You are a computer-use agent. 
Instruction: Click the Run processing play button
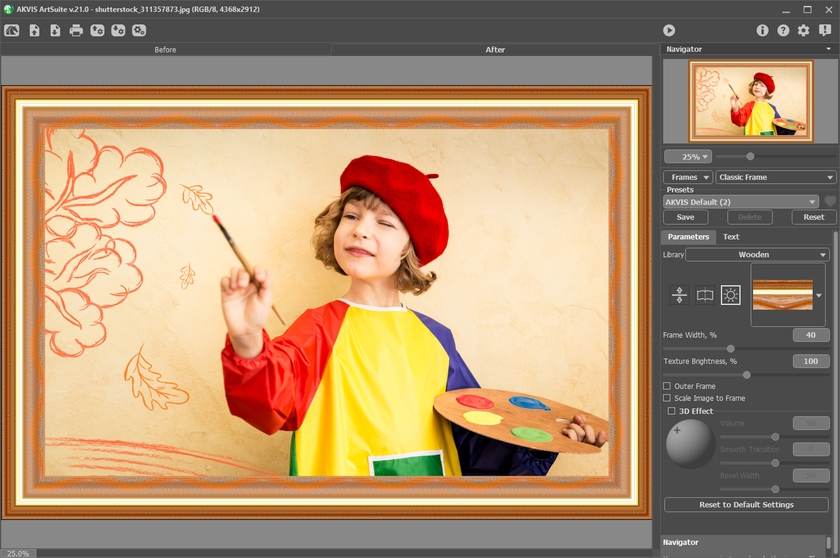(x=669, y=31)
